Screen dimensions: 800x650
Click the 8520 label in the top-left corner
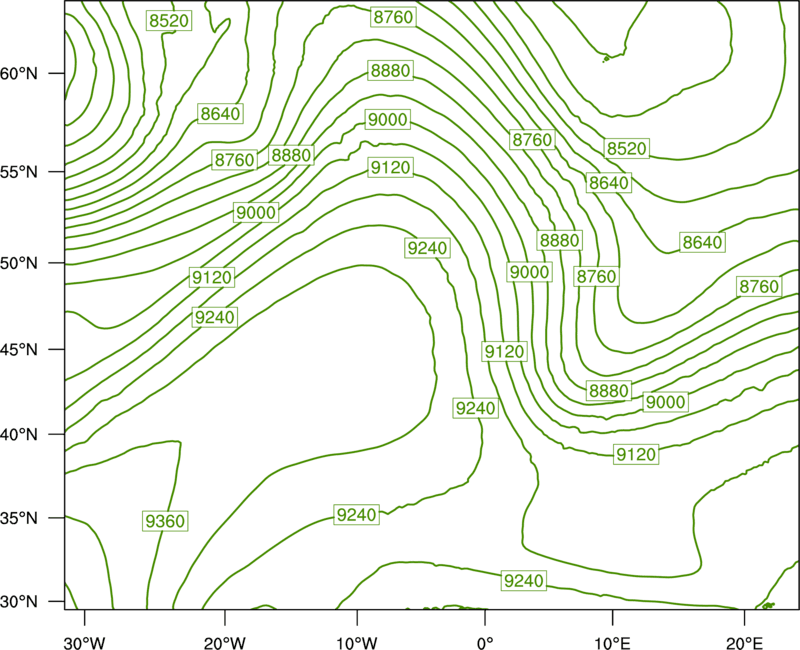pyautogui.click(x=169, y=20)
